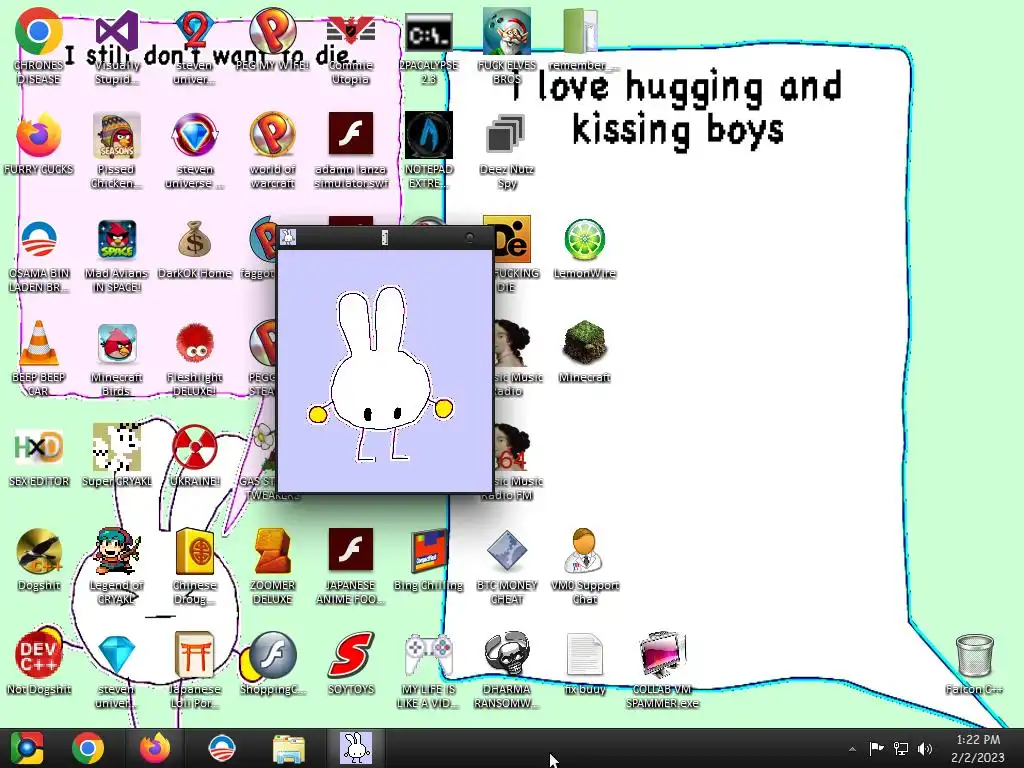Click the Start button on the taskbar

[27, 748]
